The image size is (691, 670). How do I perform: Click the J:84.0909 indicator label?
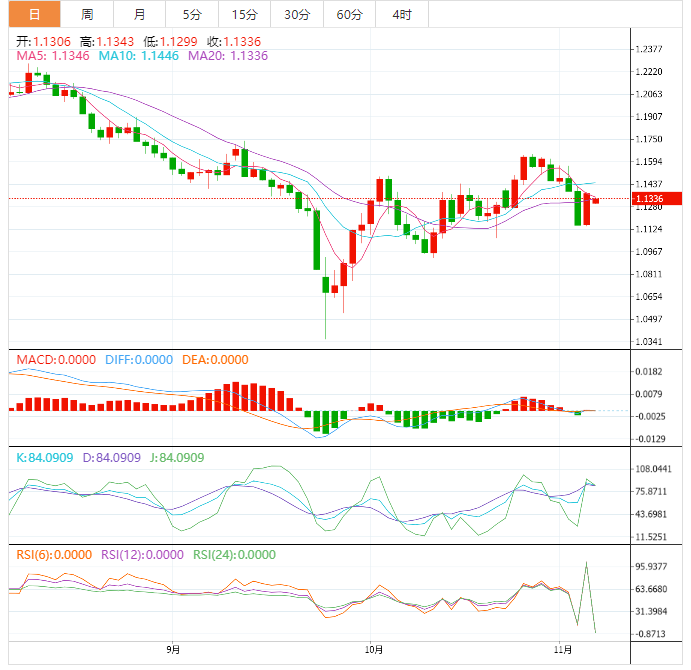[177, 458]
